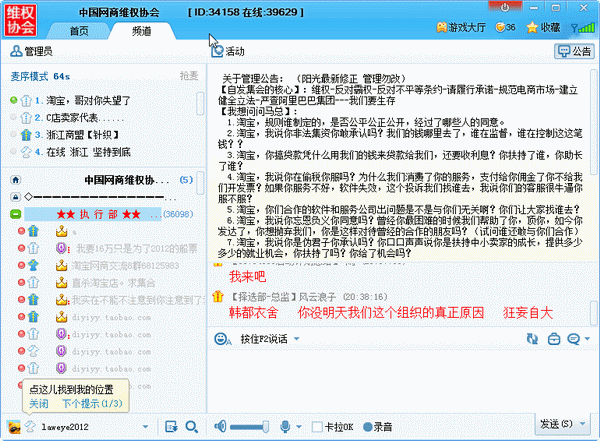The height and width of the screenshot is (441, 600).
Task: Click the announcement panel scrollbar
Action: 593,122
